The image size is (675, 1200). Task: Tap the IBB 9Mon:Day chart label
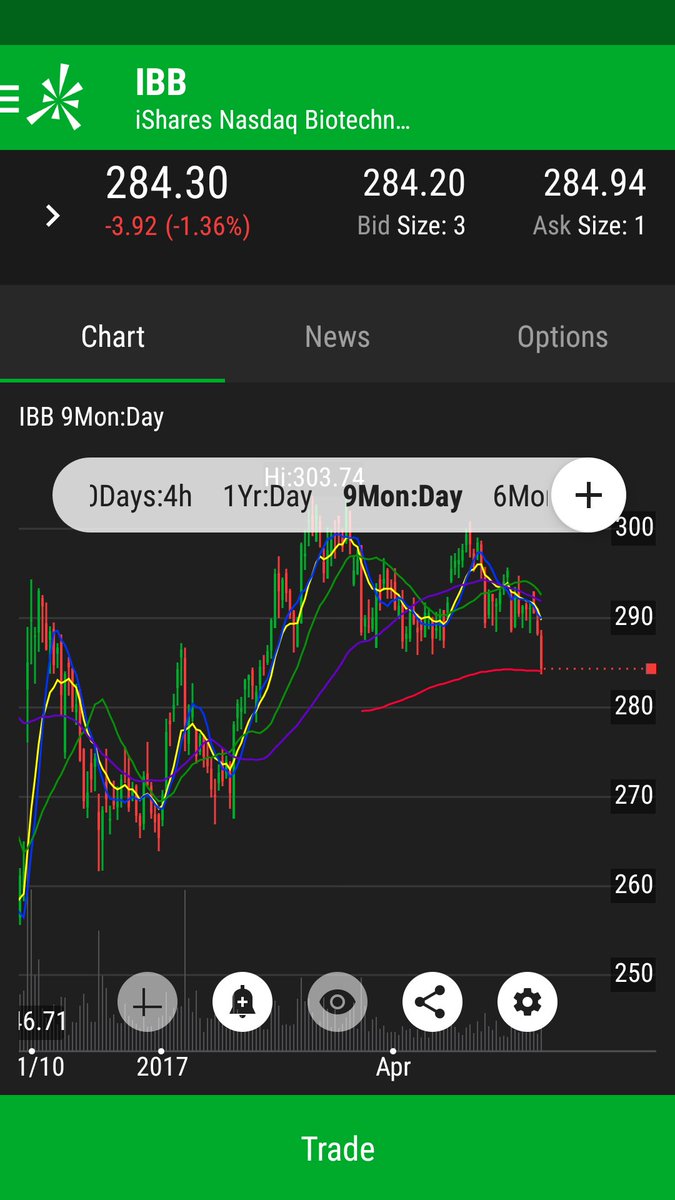[x=91, y=417]
